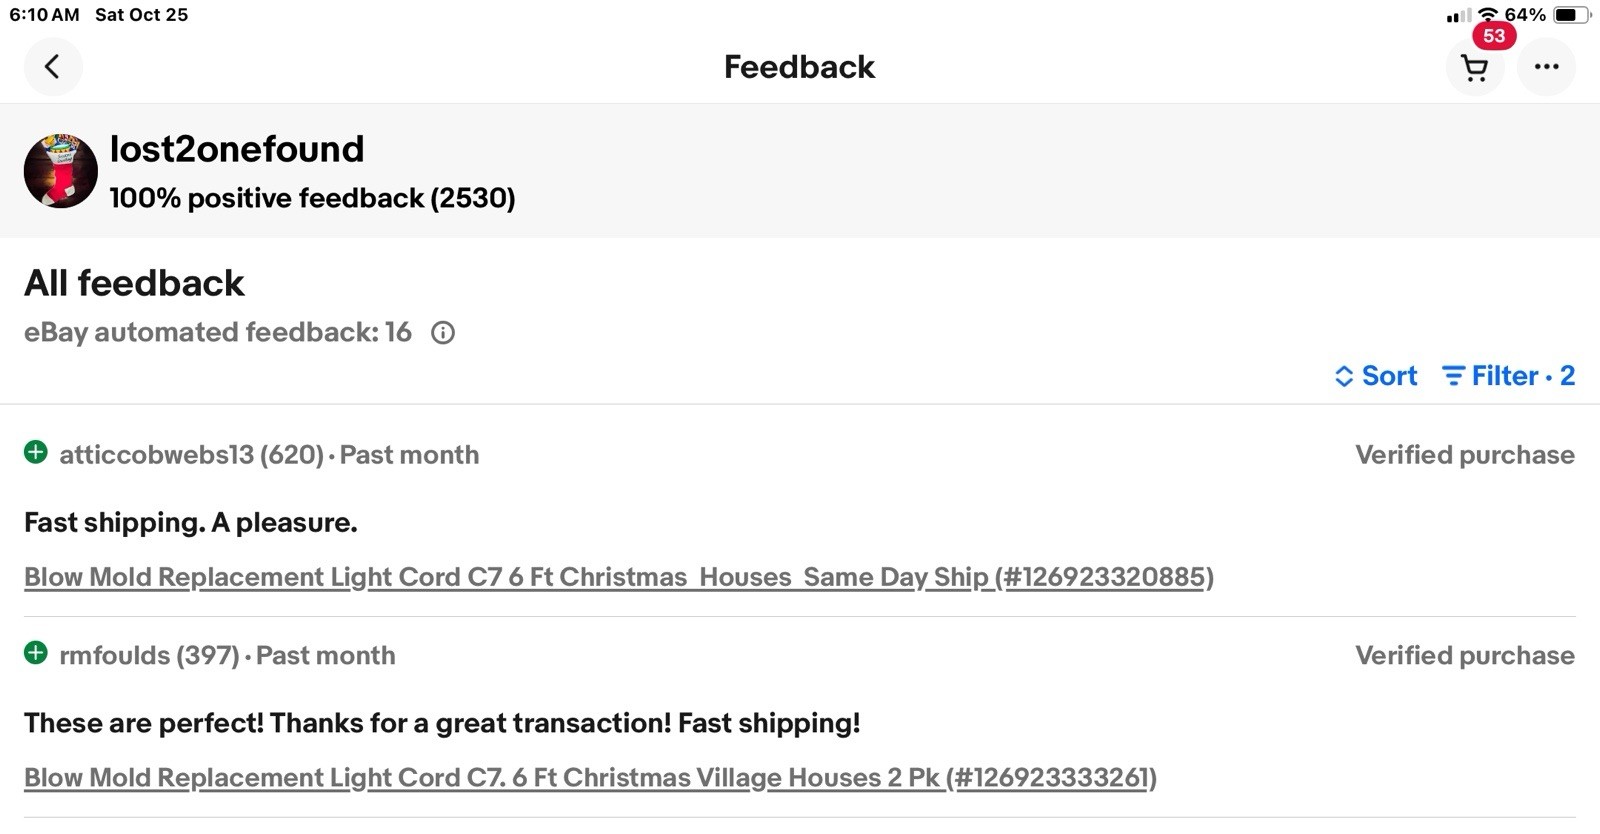Tap Verified purchase on the atticcobwebs13 review
This screenshot has height=834, width=1600.
click(1464, 455)
